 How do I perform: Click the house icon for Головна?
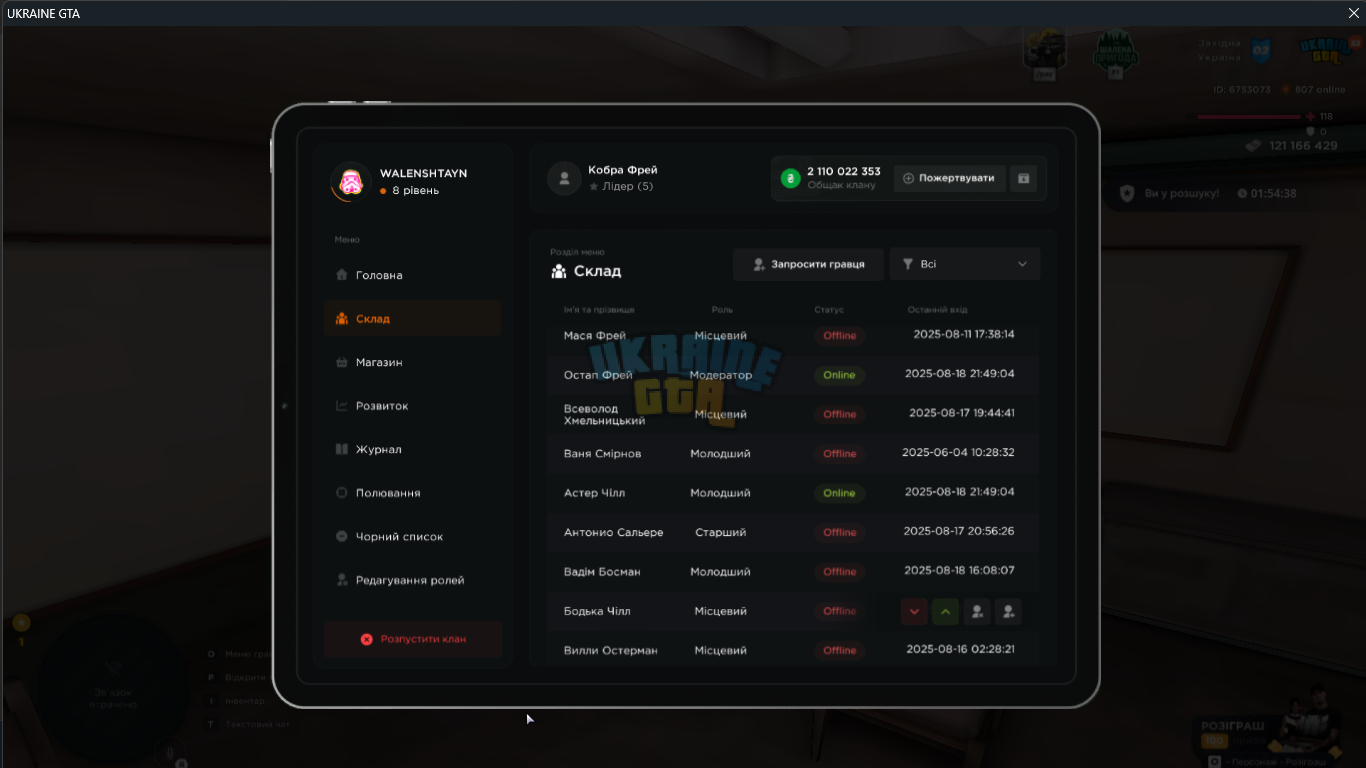pos(342,275)
